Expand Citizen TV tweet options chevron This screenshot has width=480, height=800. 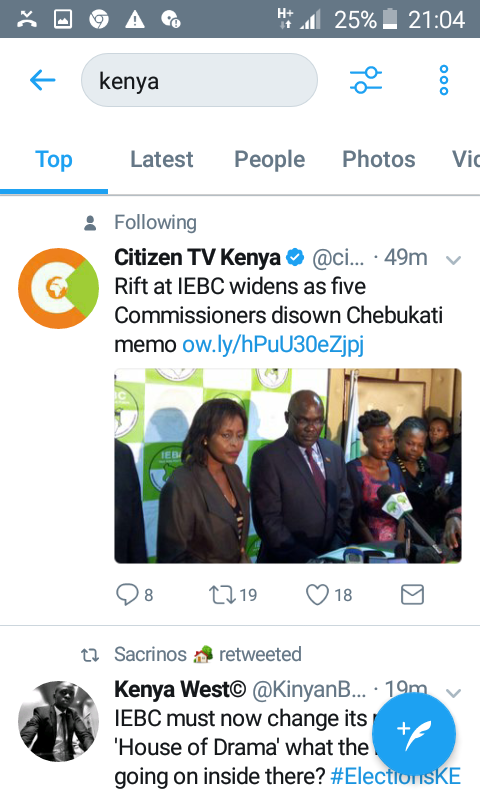(453, 260)
